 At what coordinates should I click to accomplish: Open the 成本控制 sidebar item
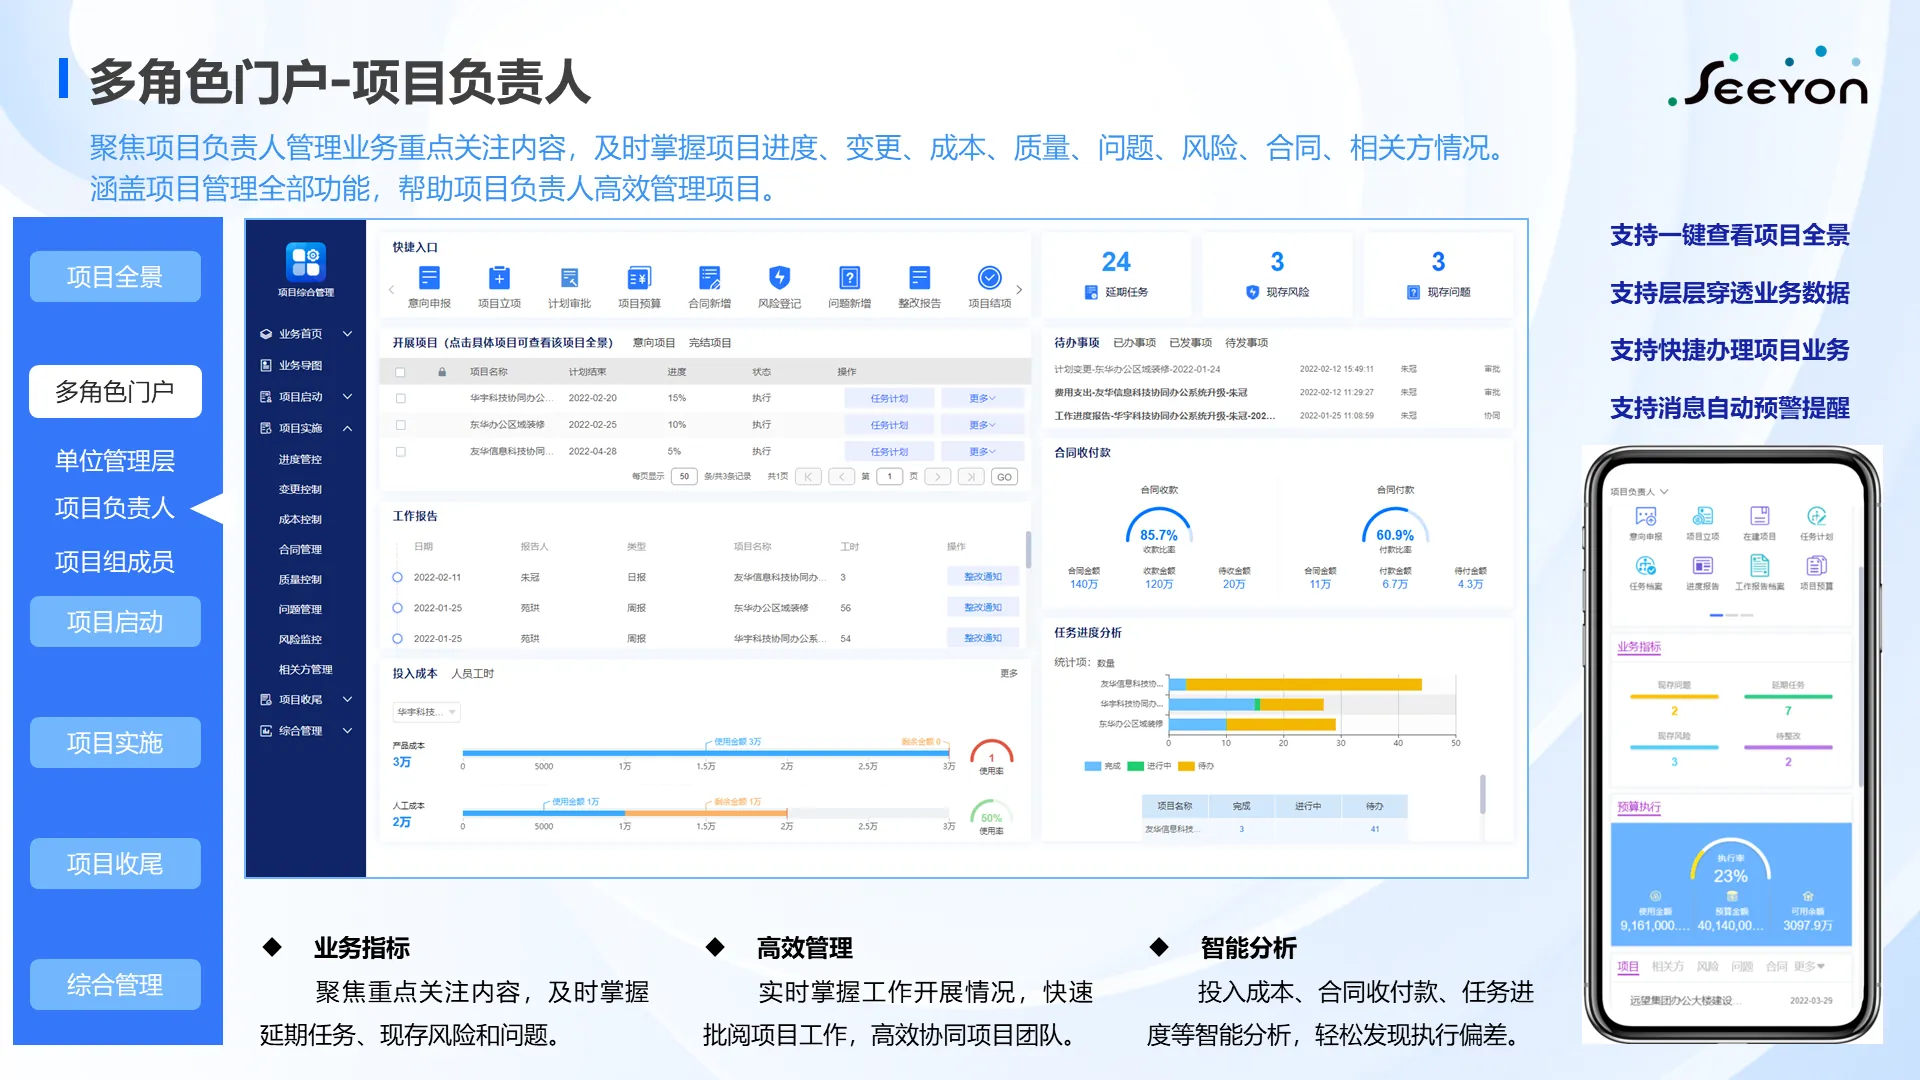[x=300, y=520]
